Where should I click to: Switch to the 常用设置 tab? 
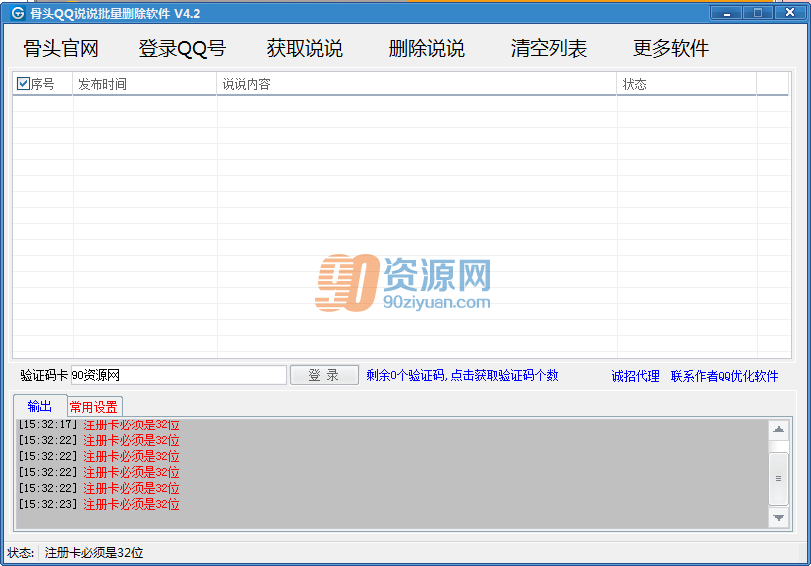94,407
